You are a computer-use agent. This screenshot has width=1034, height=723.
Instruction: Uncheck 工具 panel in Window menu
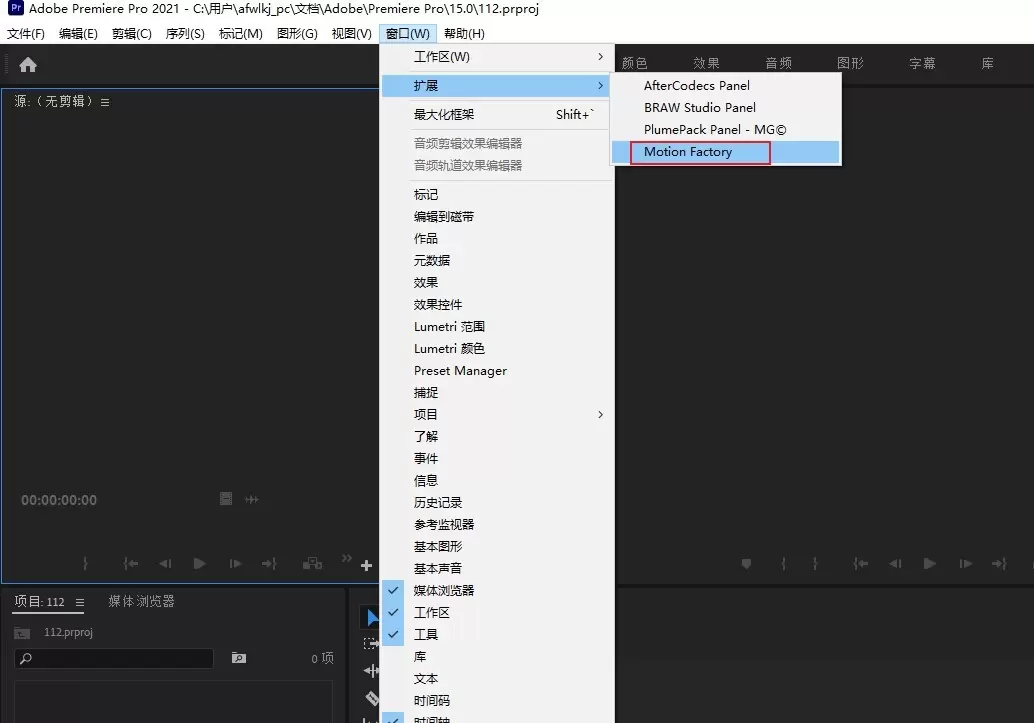click(497, 634)
